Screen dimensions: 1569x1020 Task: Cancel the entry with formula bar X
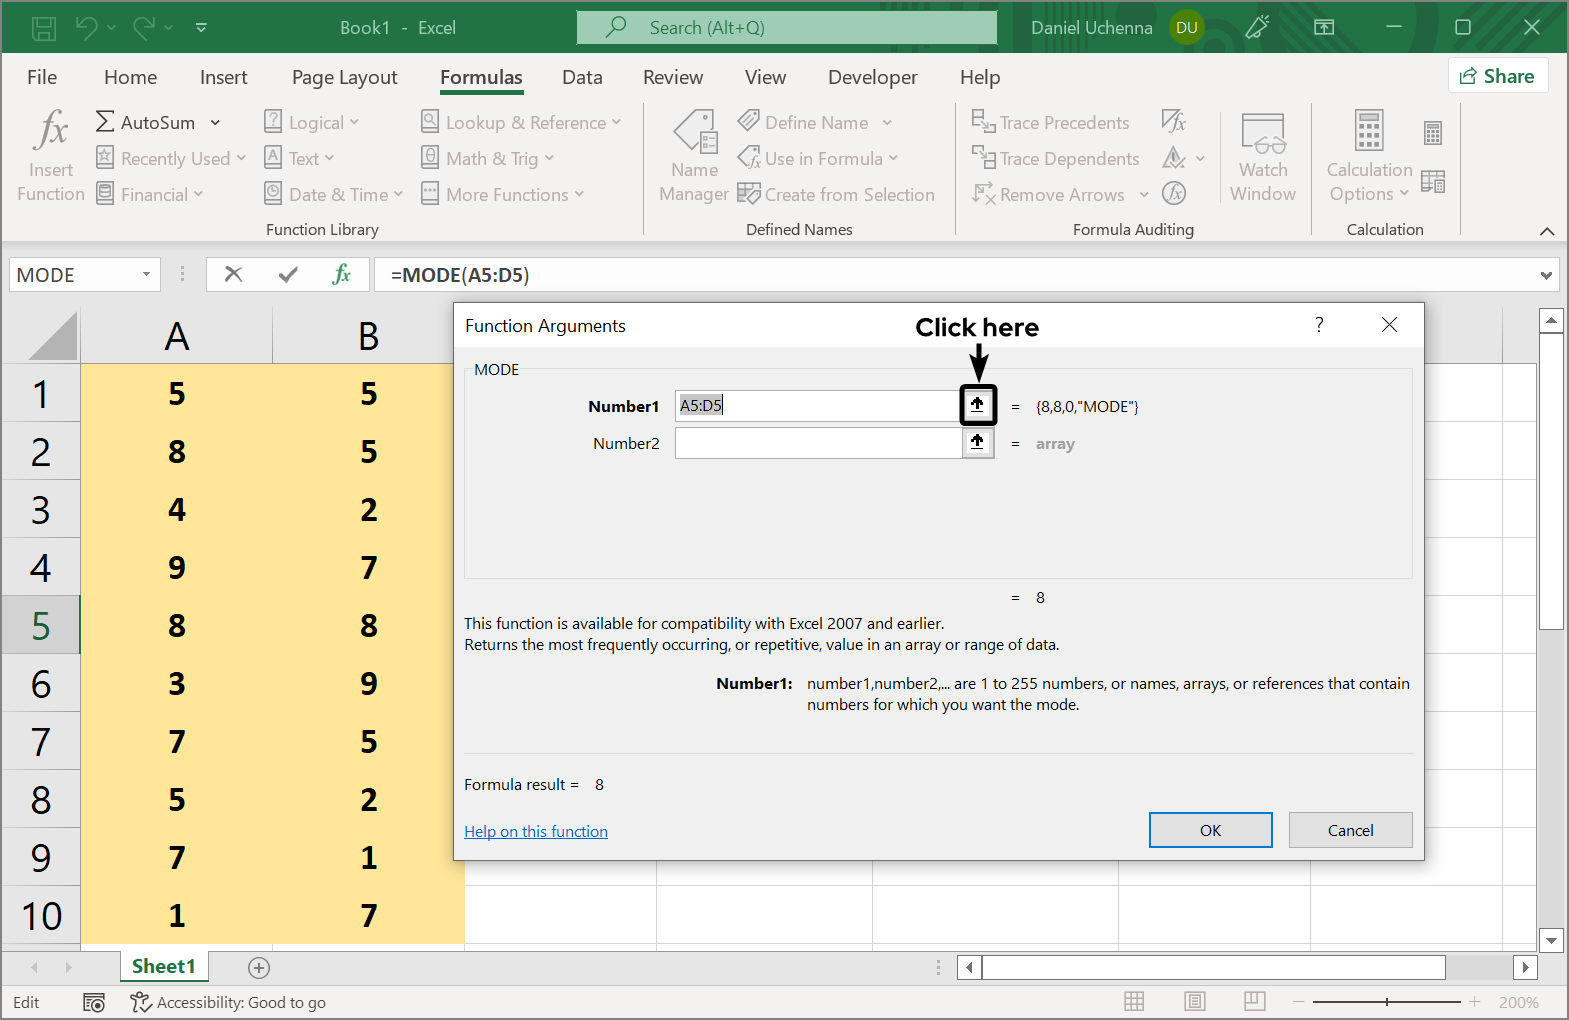tap(234, 275)
